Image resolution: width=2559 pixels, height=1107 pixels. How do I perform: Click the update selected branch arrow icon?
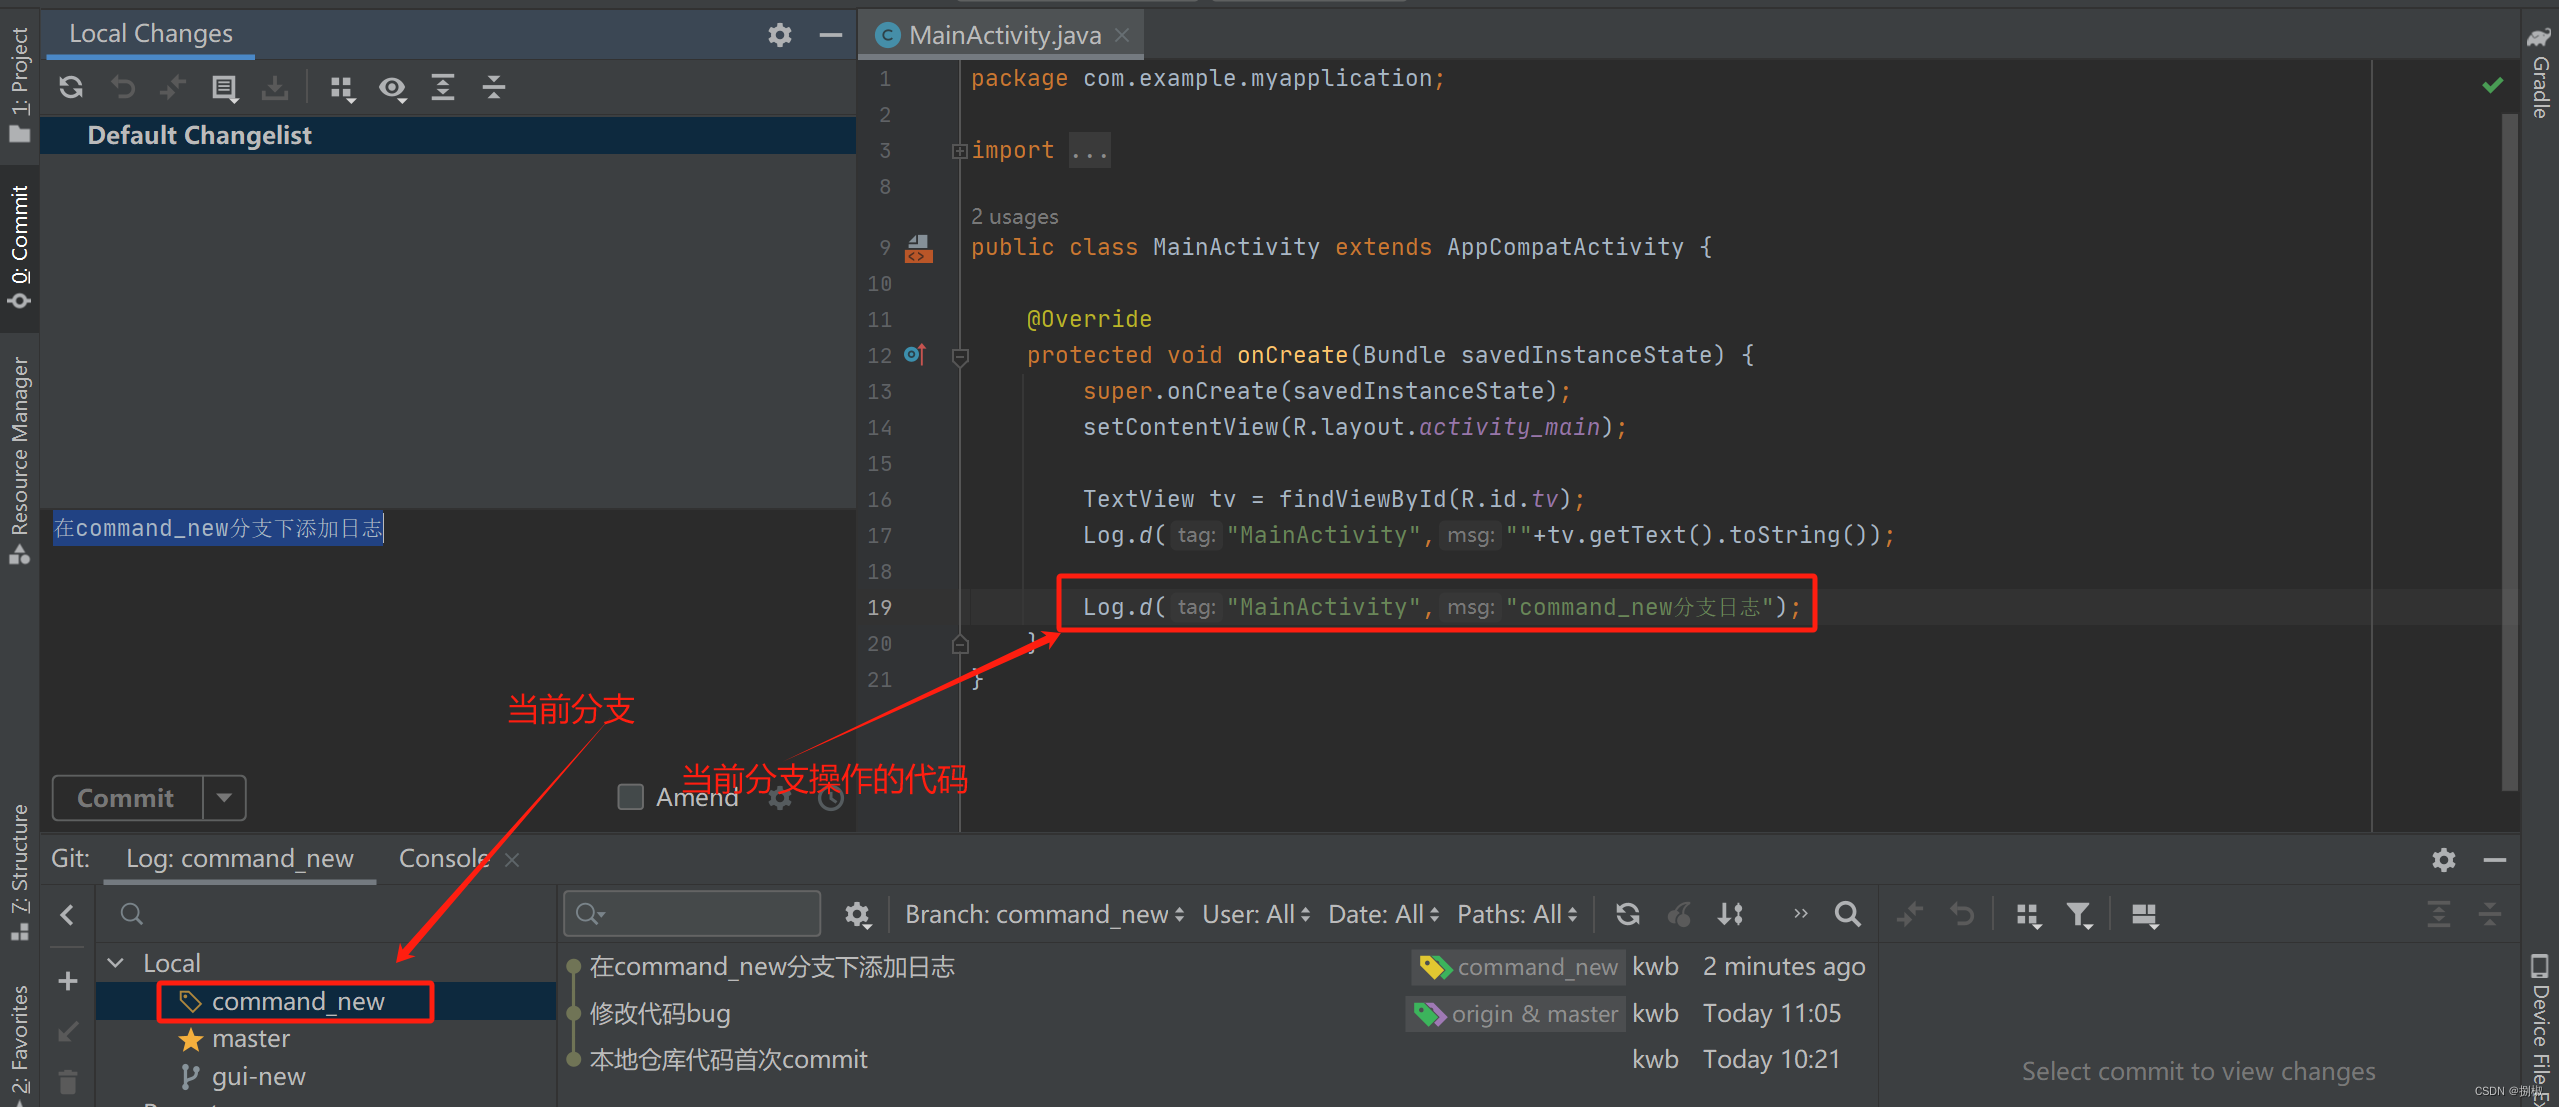tap(68, 1031)
